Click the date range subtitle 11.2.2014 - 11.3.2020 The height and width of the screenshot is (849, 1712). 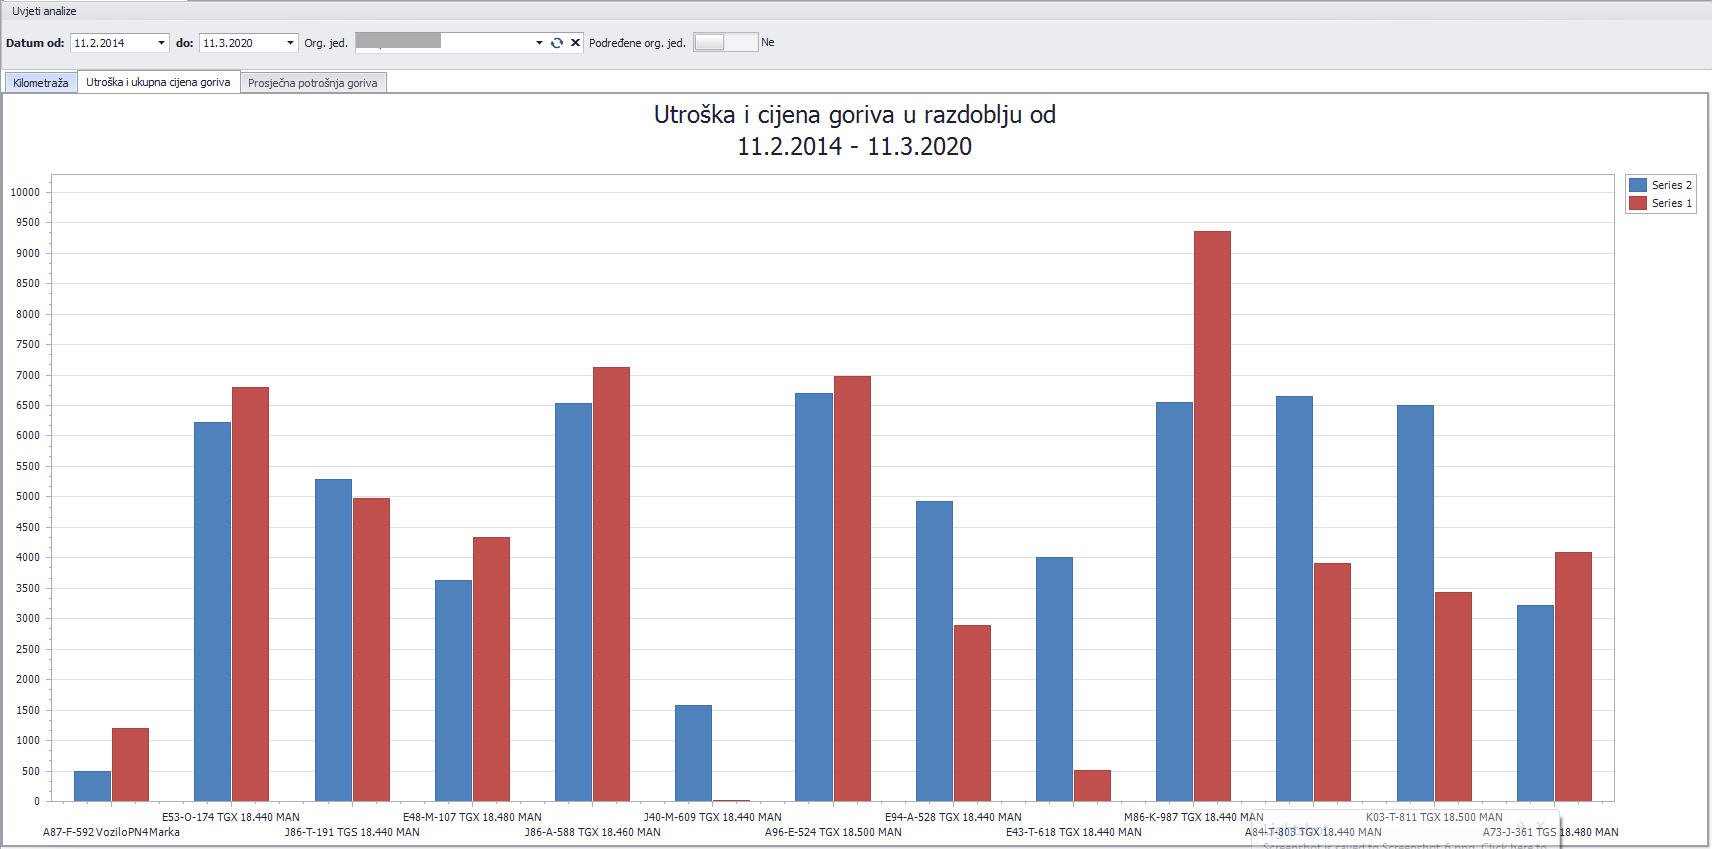click(854, 147)
